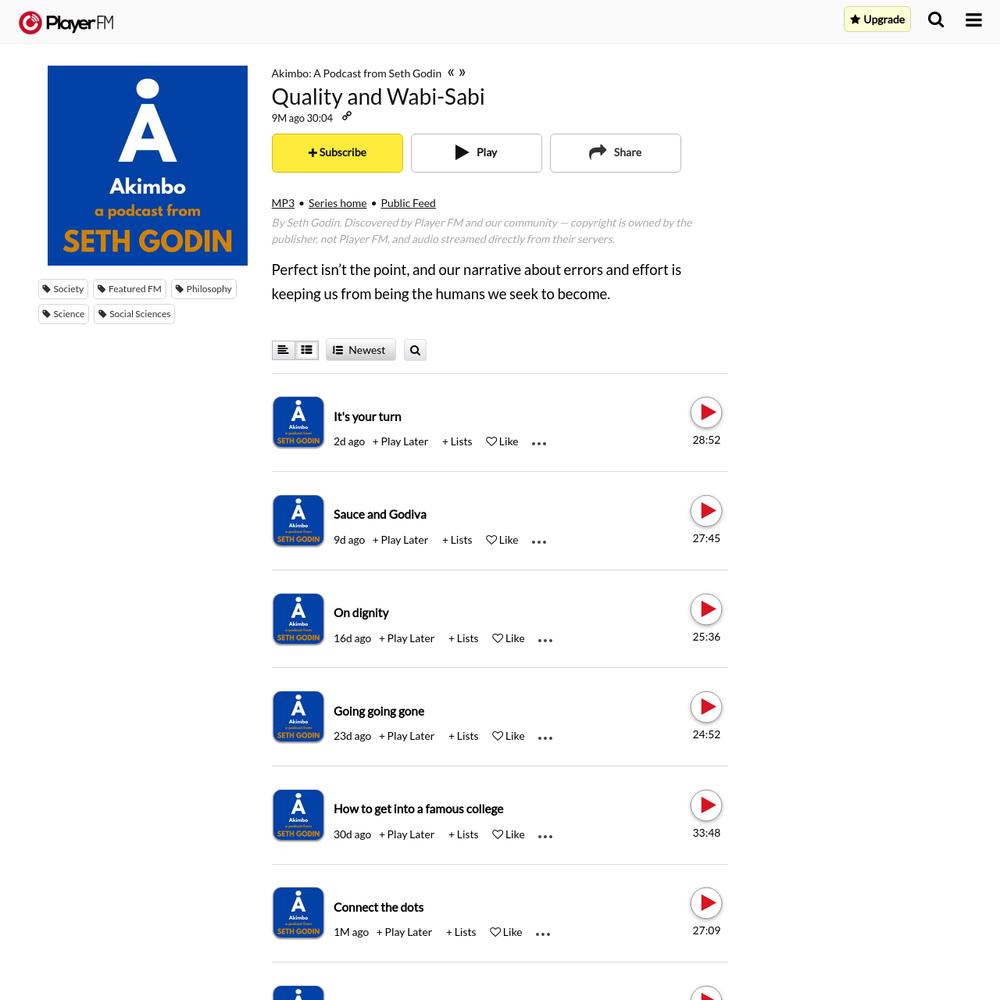
Task: Add Sauce and Godiva to Play Later
Action: click(x=400, y=540)
